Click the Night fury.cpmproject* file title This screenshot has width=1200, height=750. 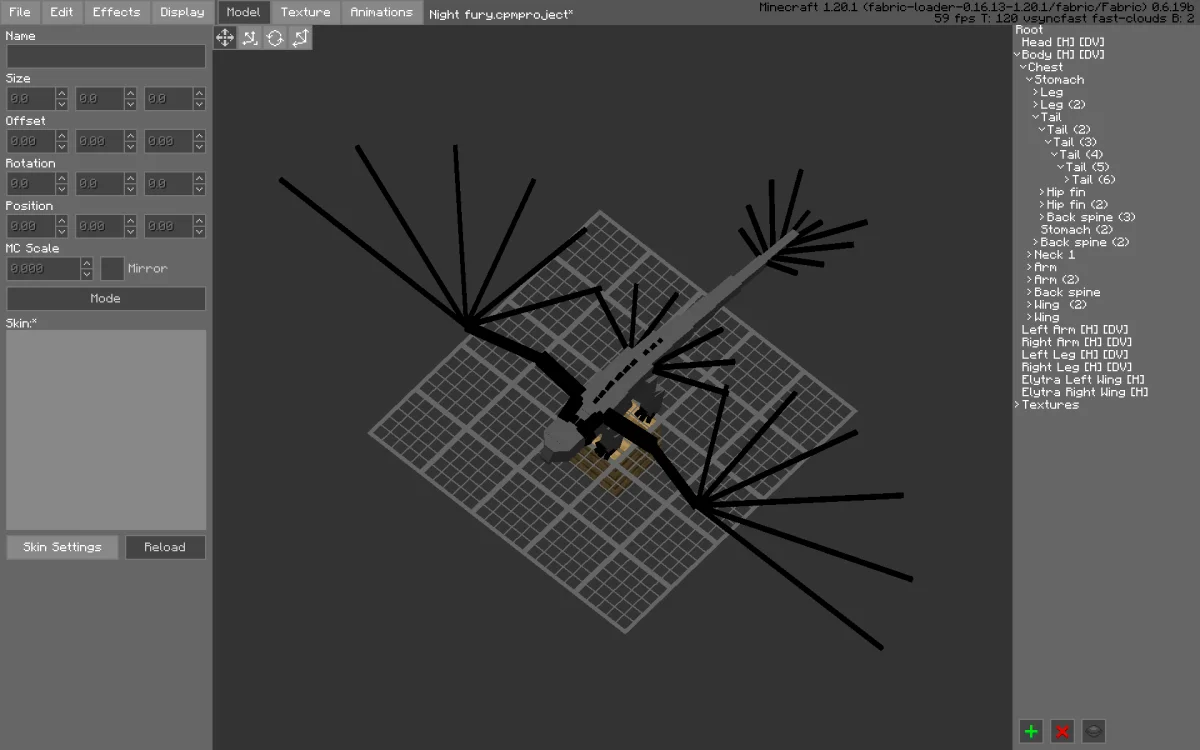501,14
